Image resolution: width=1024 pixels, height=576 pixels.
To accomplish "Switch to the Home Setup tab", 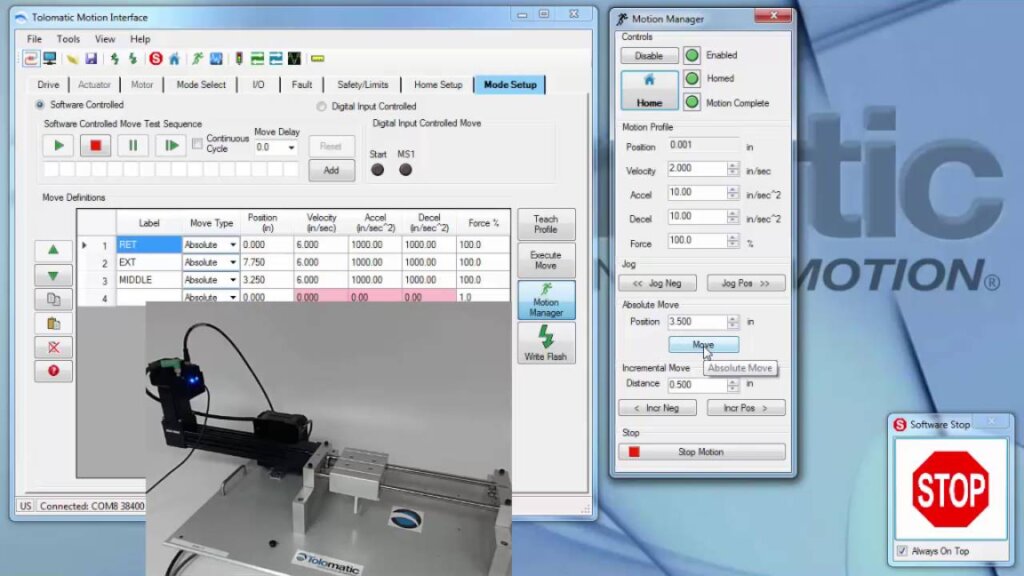I will click(x=438, y=85).
